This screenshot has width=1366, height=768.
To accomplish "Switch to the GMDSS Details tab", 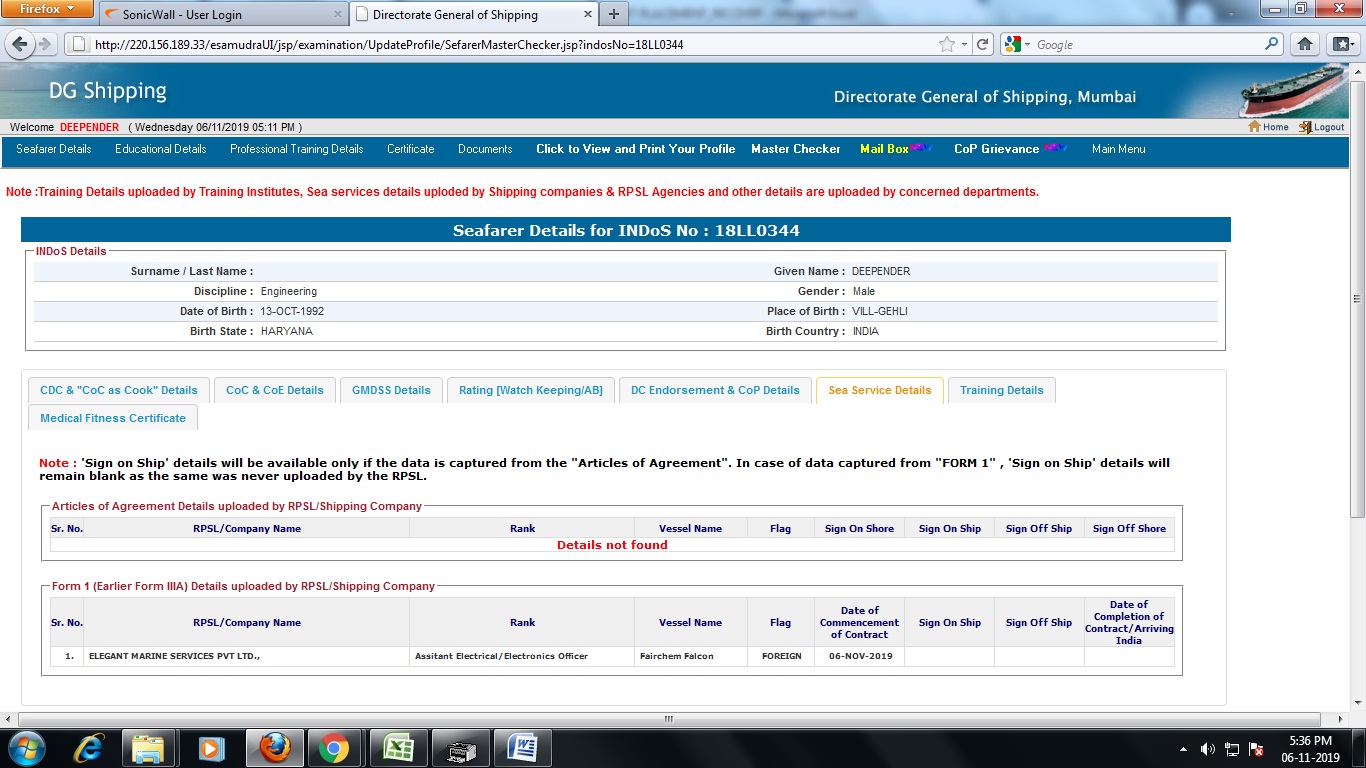I will point(391,390).
